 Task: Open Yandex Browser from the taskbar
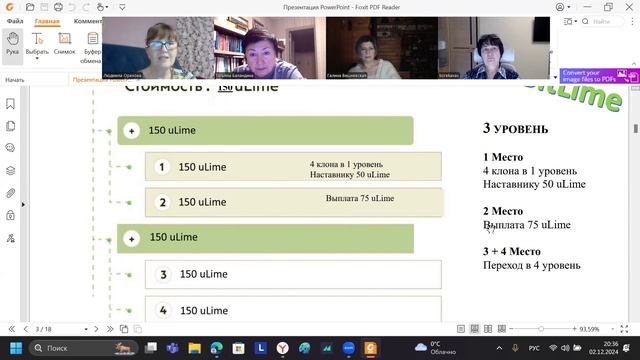click(282, 348)
